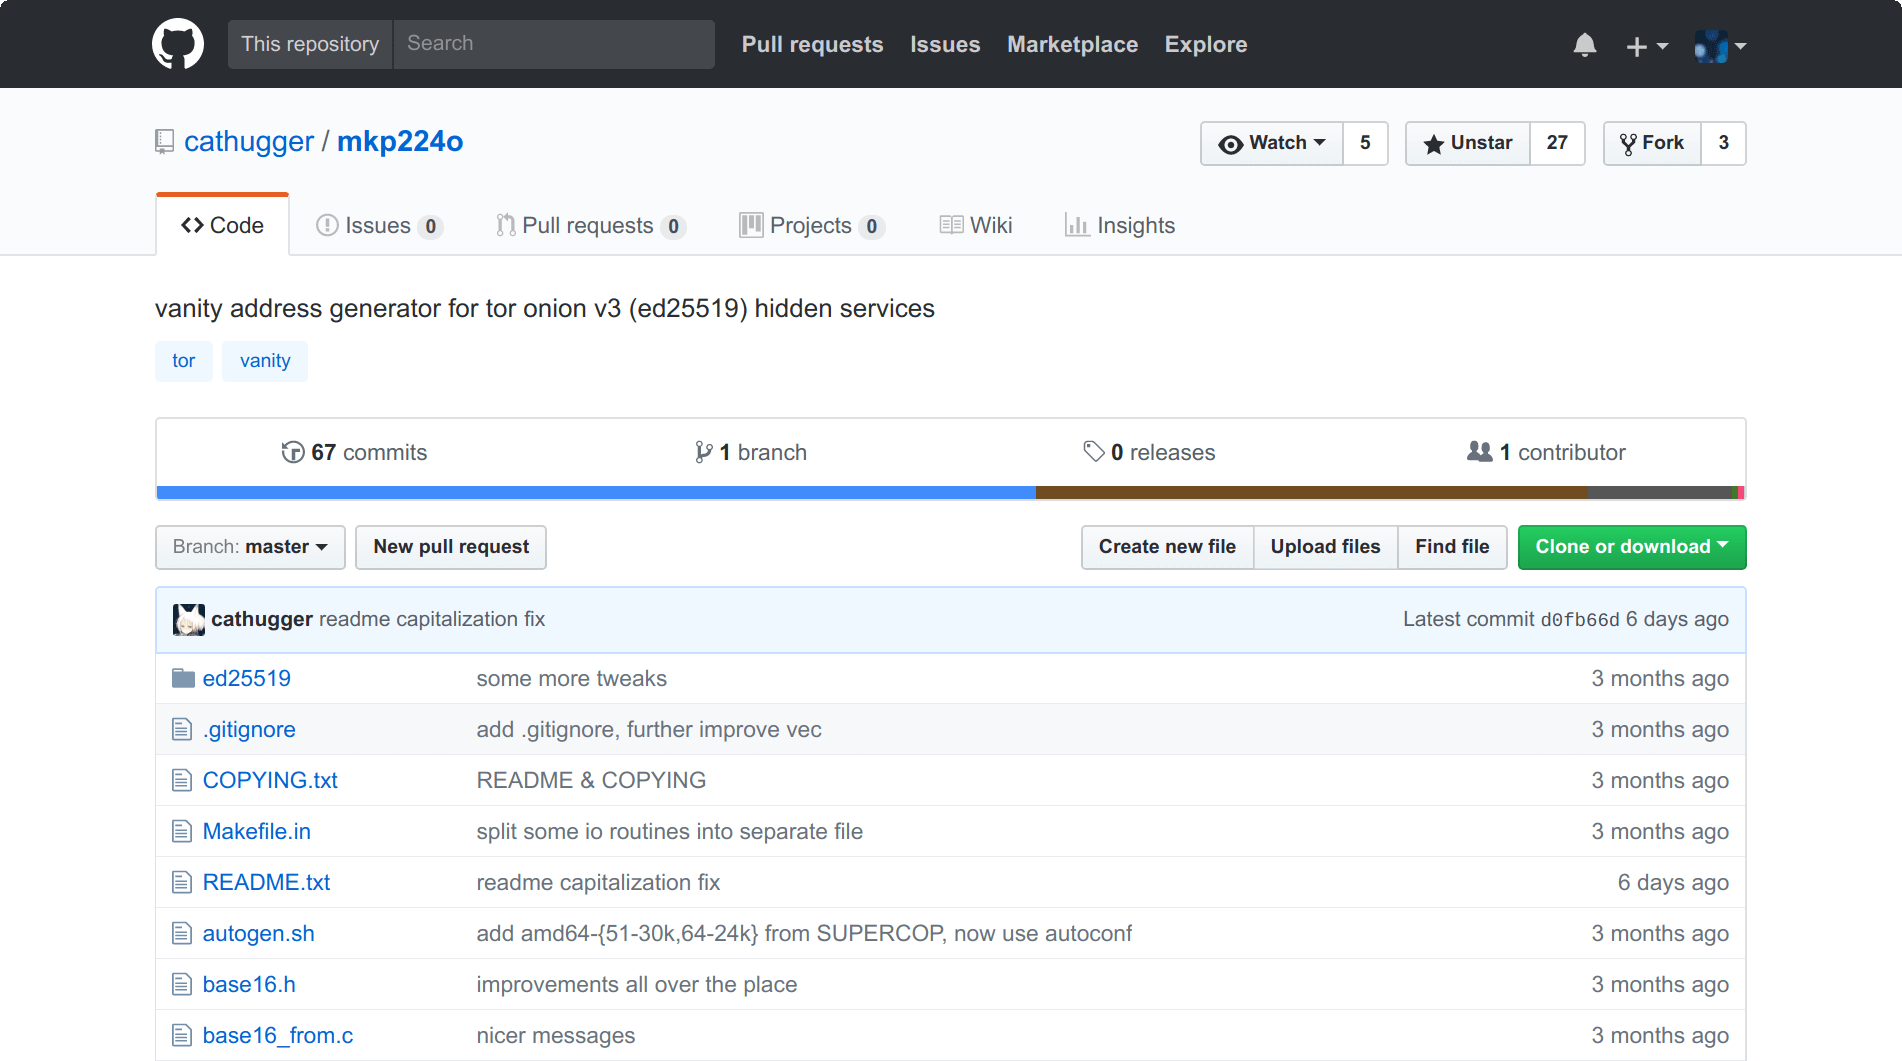1902x1061 pixels.
Task: Open the Clone or download dropdown
Action: 1631,547
